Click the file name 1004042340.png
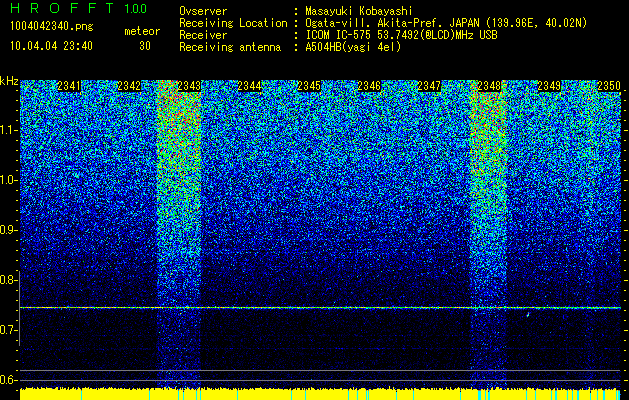 click(52, 26)
